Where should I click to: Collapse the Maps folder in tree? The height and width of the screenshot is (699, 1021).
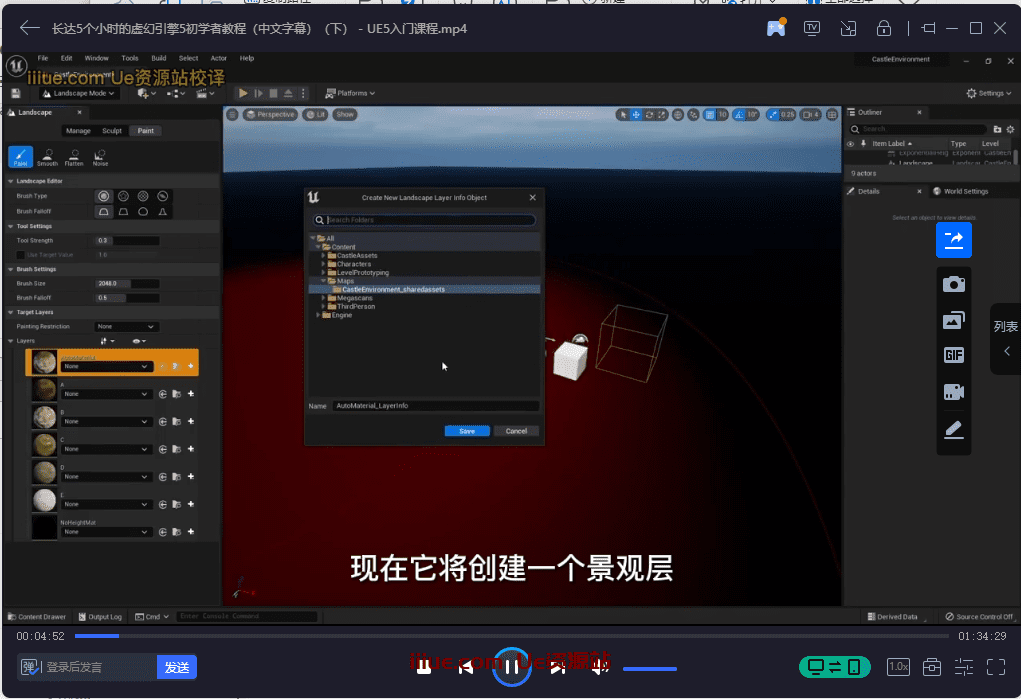point(323,281)
